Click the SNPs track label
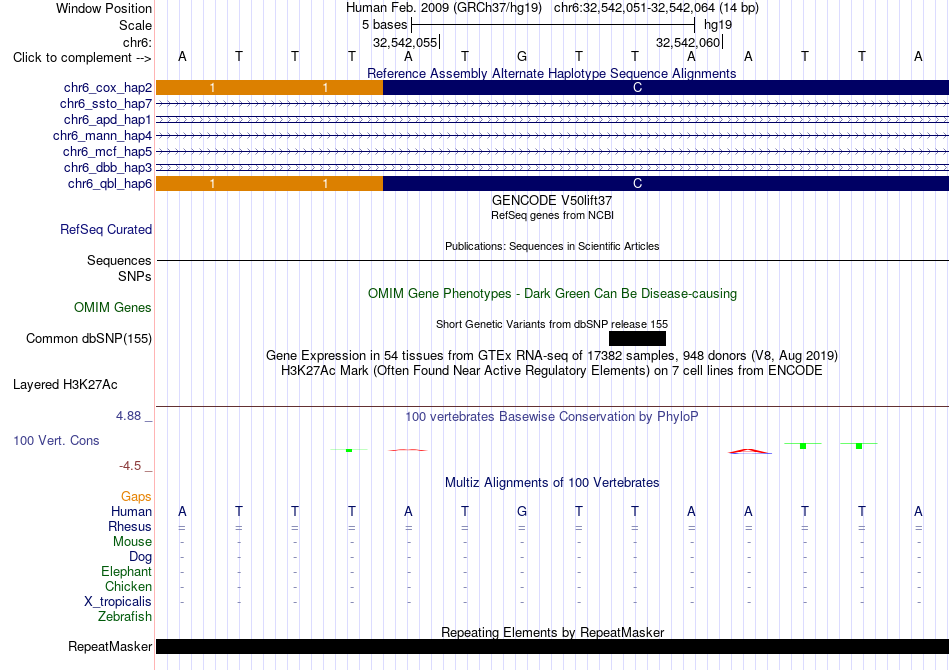The image size is (950, 670). click(x=135, y=276)
